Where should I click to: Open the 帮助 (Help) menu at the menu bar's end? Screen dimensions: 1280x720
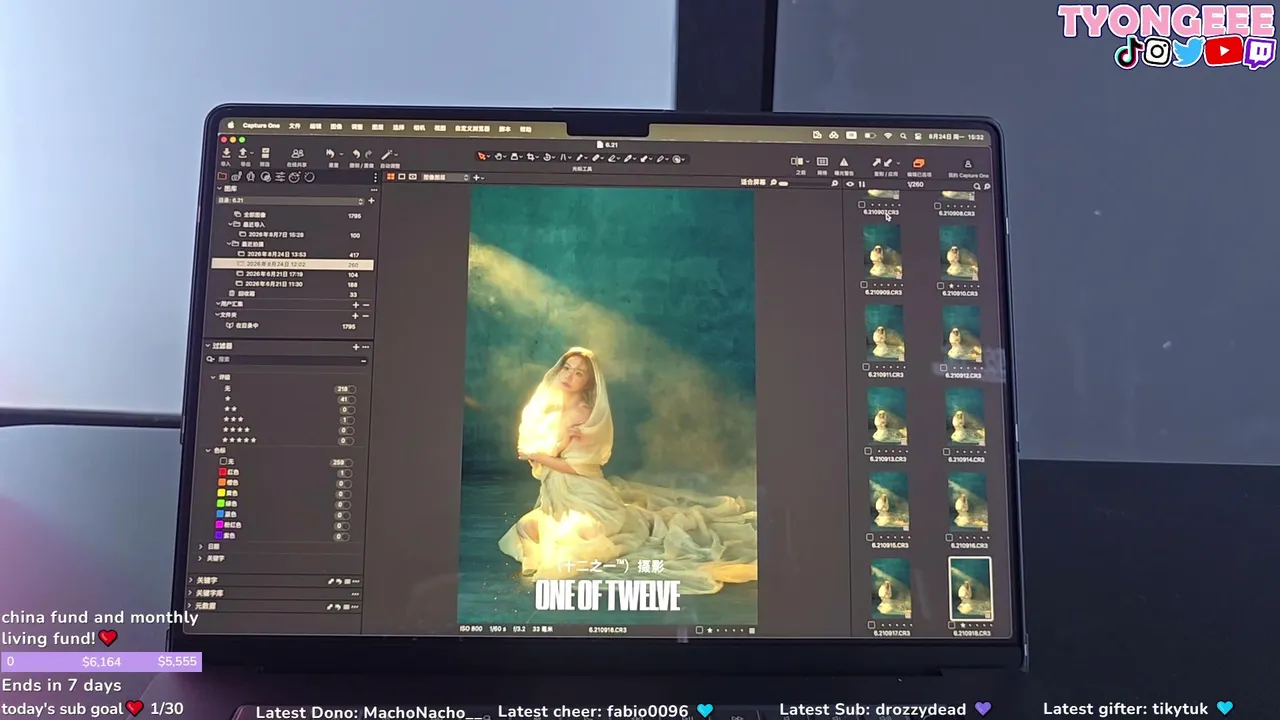coord(525,129)
